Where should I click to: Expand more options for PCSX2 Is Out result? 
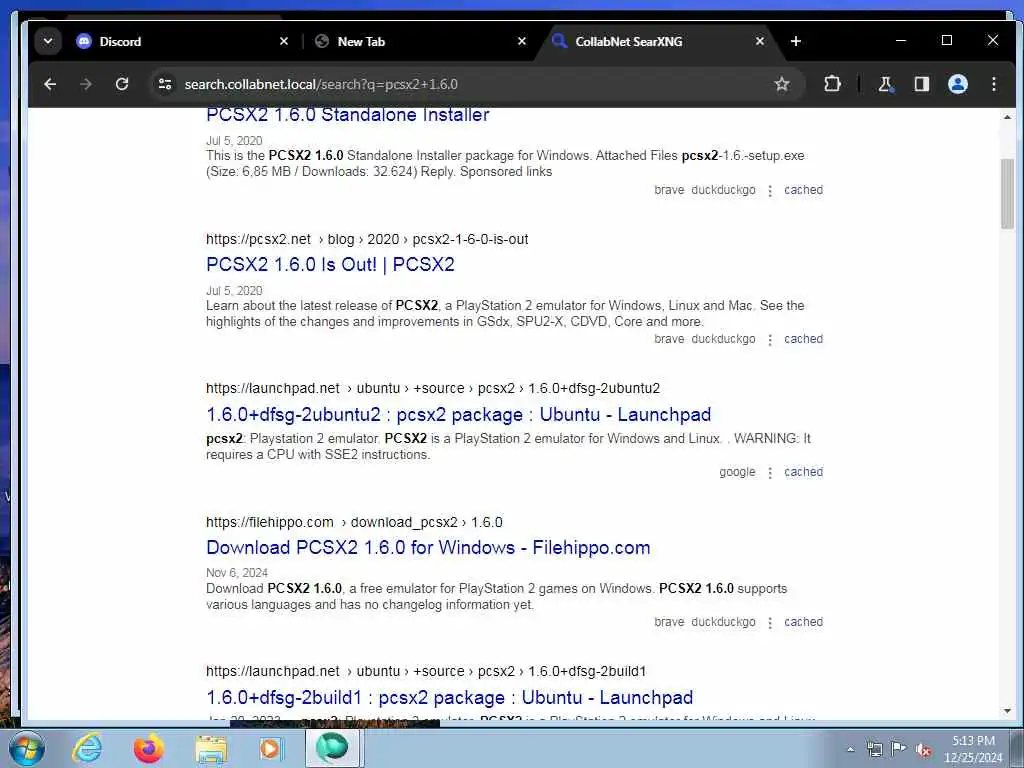coord(770,340)
